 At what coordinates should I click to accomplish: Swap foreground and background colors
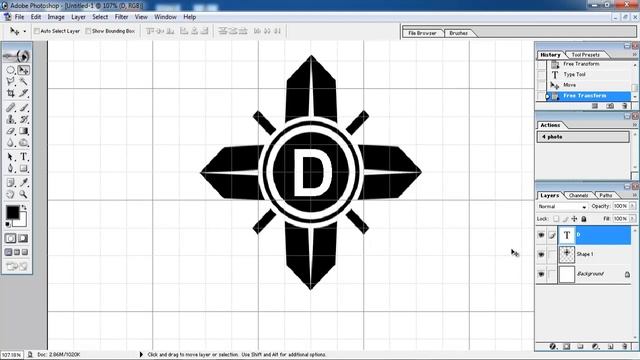(24, 207)
